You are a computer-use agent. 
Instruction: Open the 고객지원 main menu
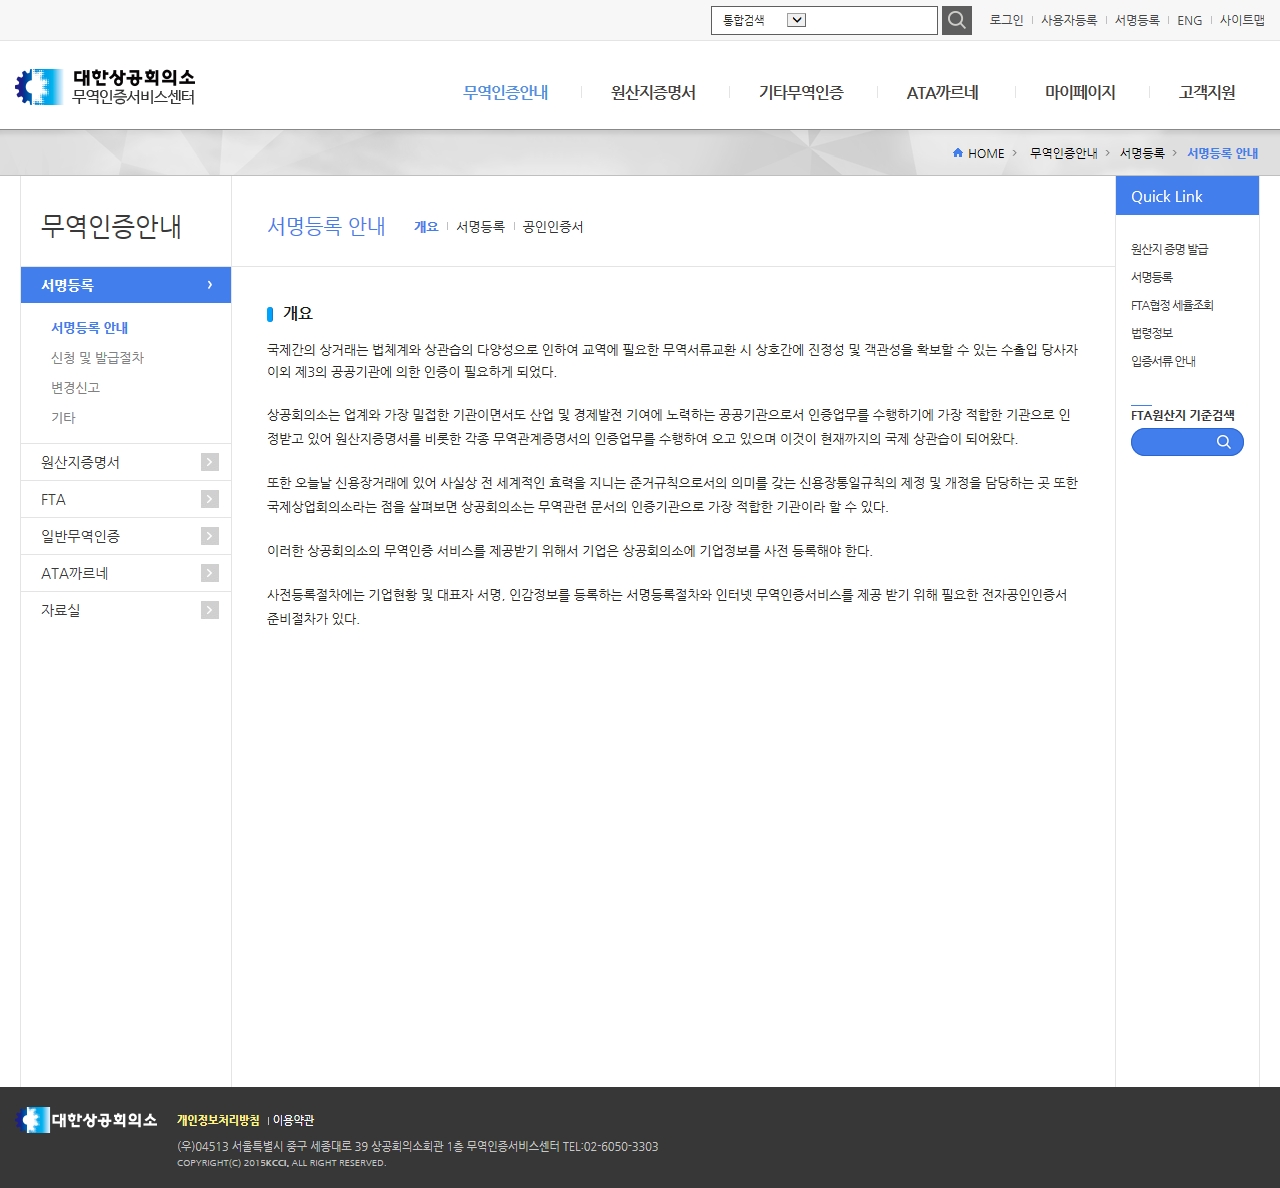[x=1207, y=92]
